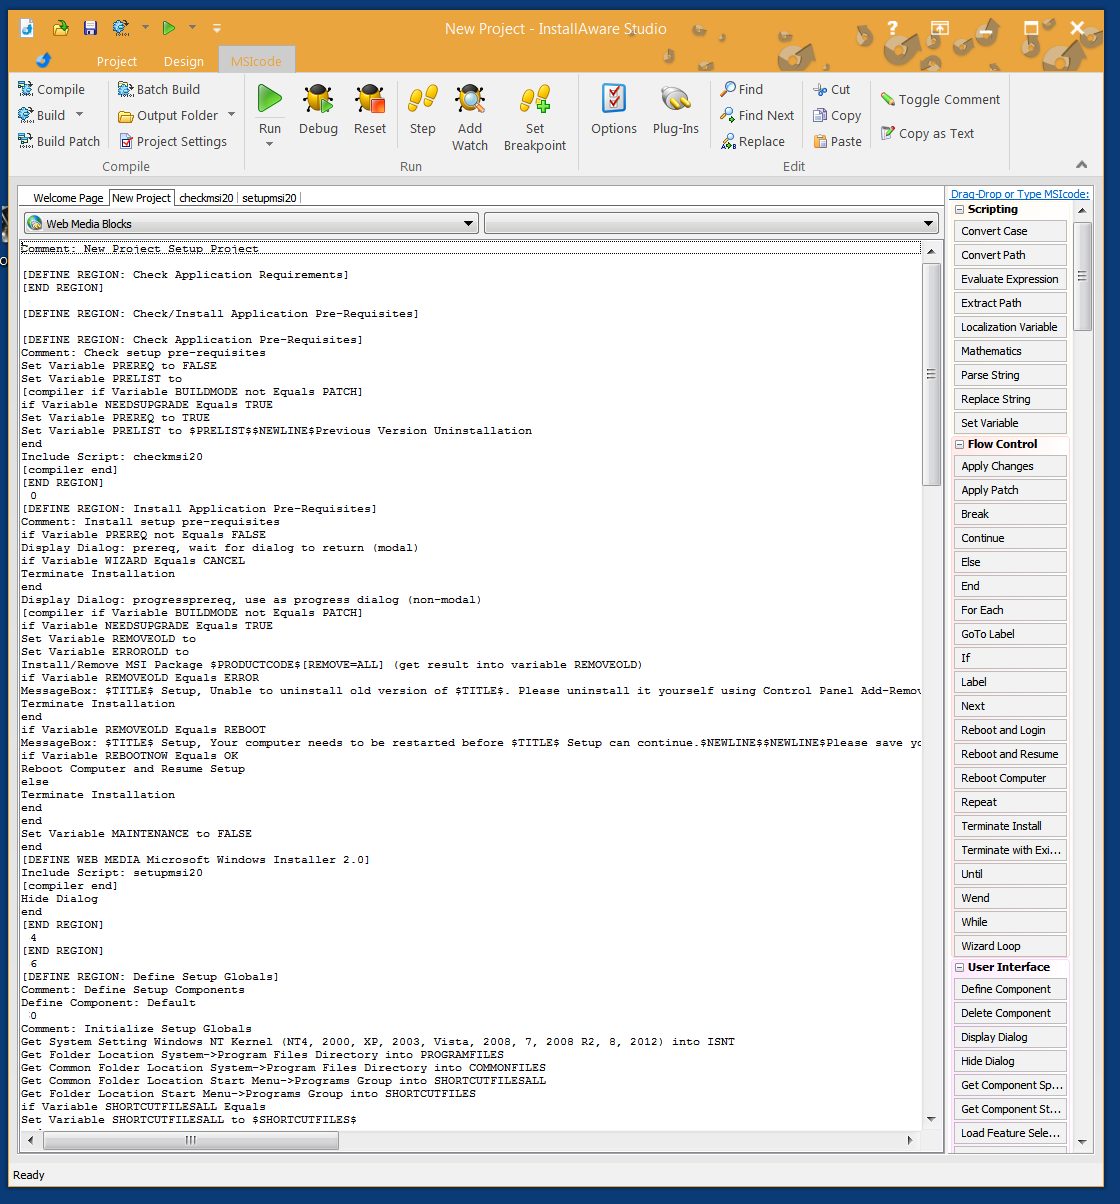The image size is (1120, 1204).
Task: Collapse the Flow Control command group
Action: coord(960,444)
